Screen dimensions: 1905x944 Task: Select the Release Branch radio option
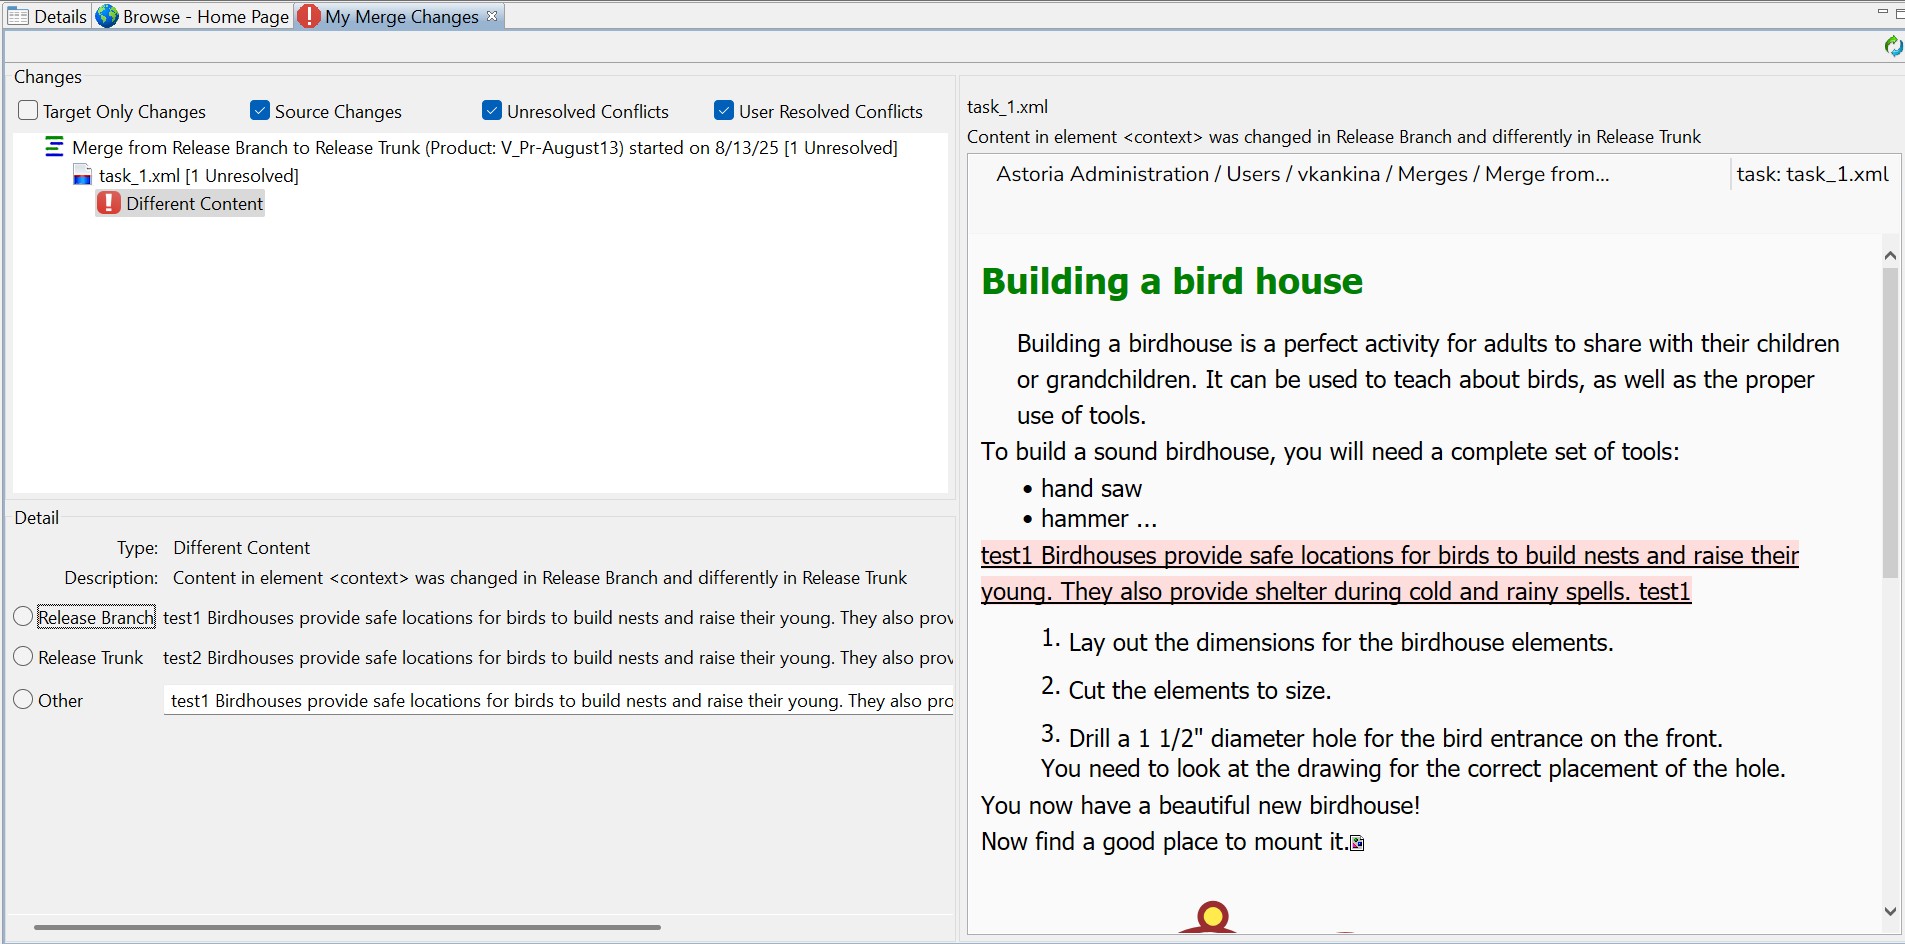pyautogui.click(x=24, y=617)
